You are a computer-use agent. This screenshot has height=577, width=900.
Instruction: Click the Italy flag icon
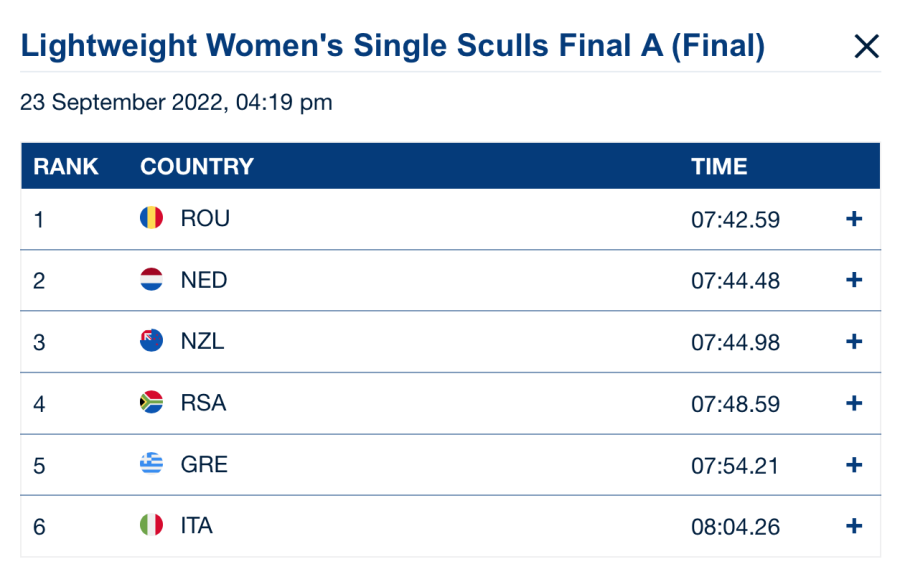point(151,525)
